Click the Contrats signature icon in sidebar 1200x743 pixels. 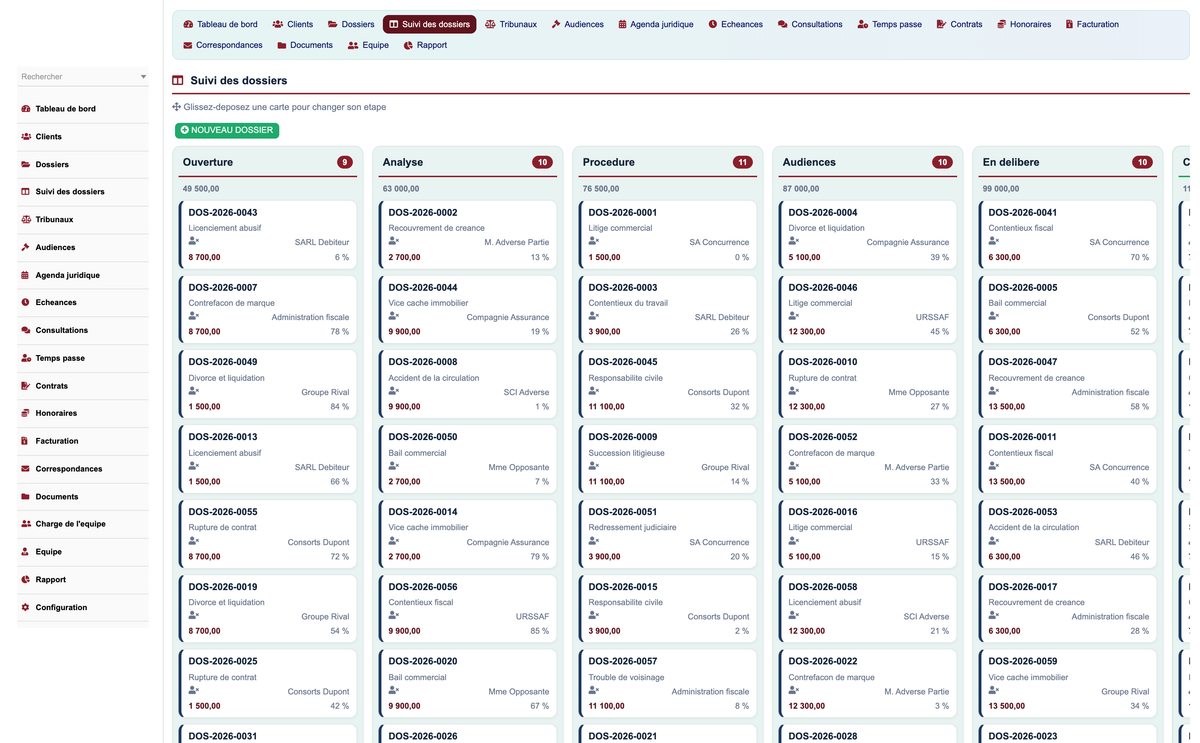click(x=26, y=385)
